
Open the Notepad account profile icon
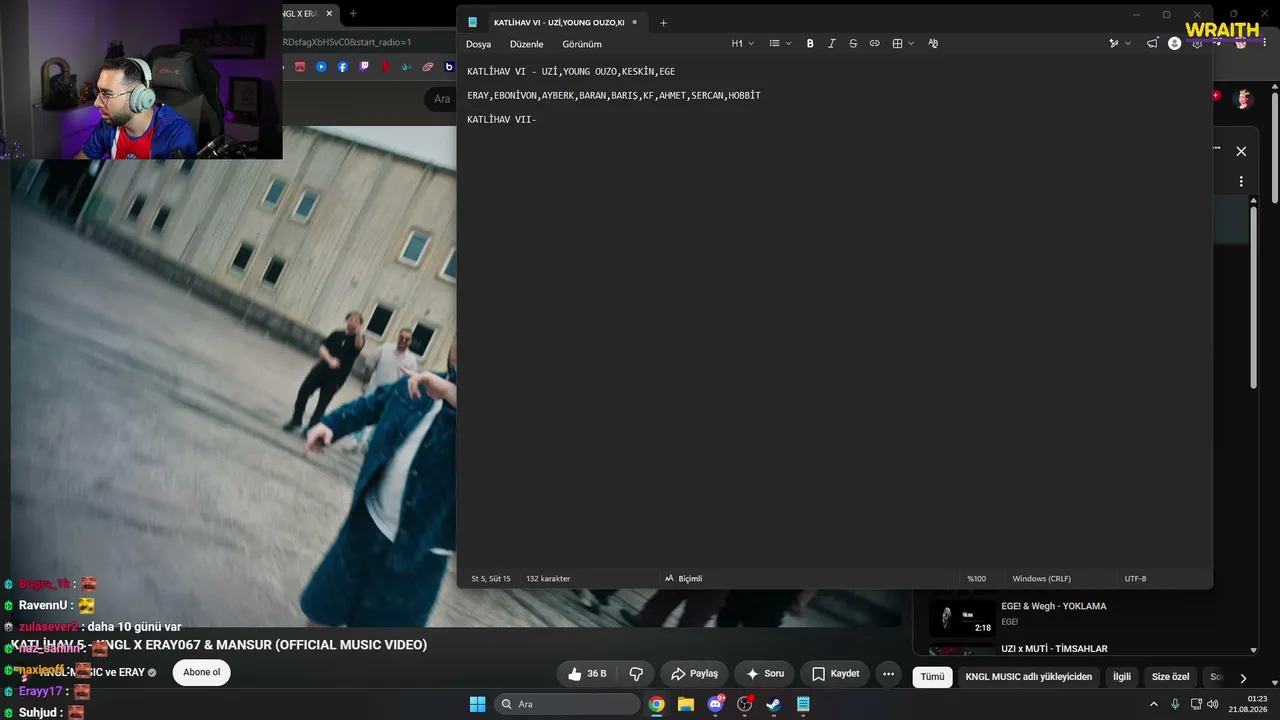(1175, 44)
